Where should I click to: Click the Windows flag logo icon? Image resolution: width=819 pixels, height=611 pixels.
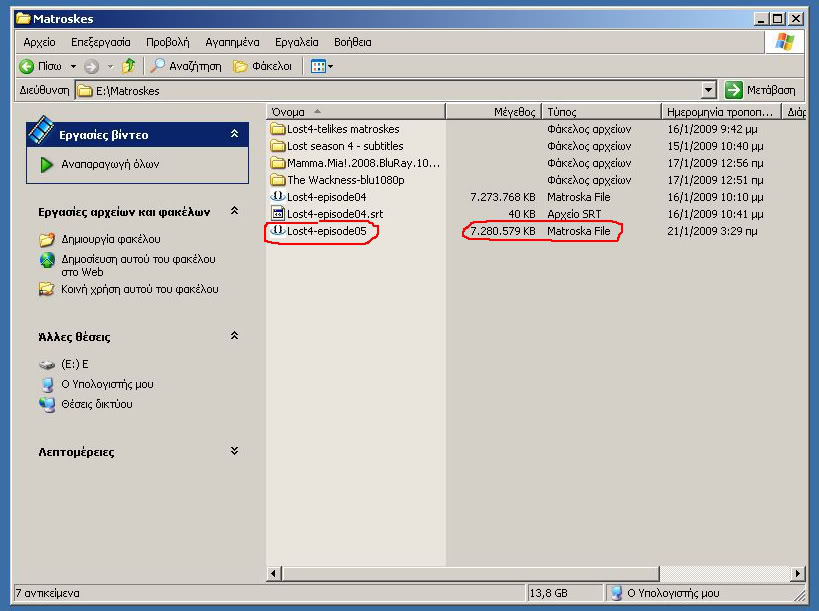click(x=785, y=42)
